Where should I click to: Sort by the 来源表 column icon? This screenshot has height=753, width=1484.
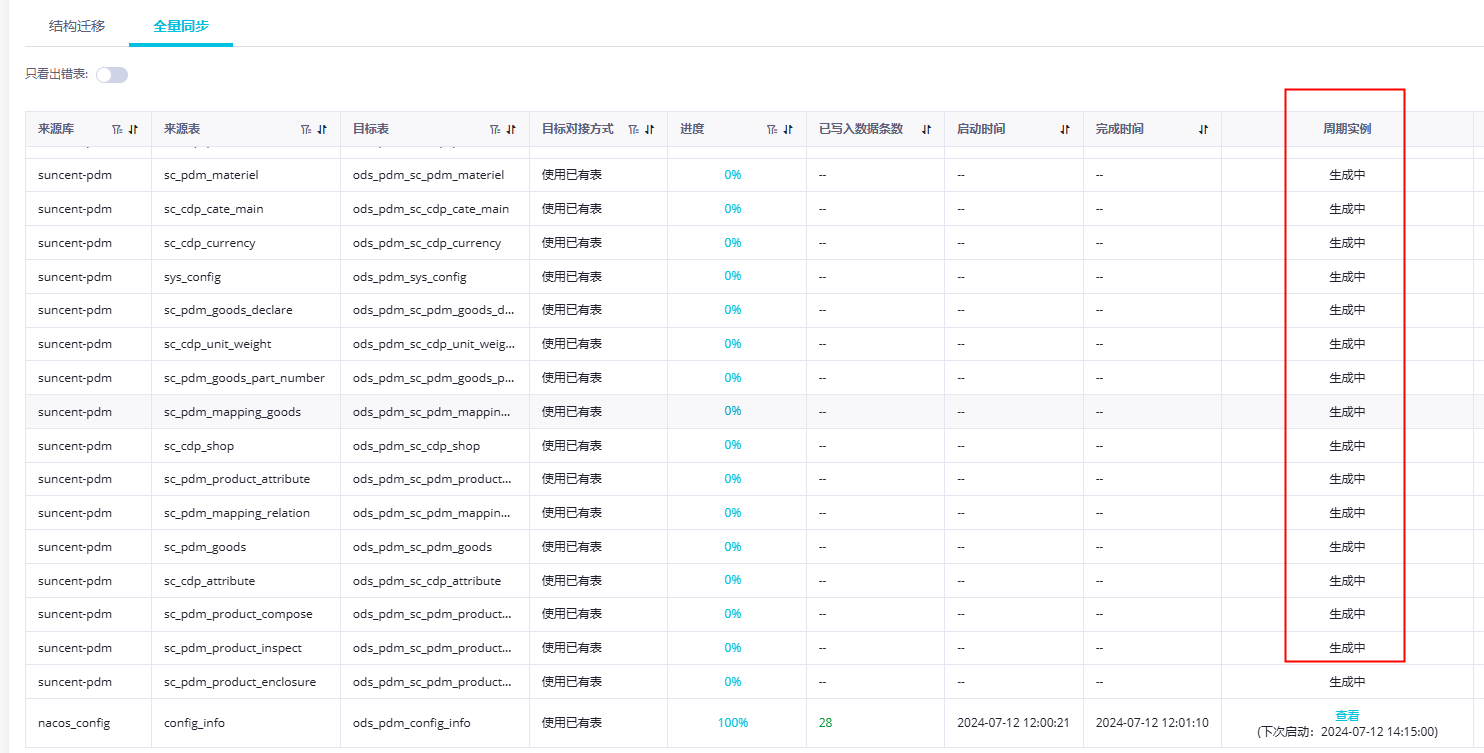point(322,129)
